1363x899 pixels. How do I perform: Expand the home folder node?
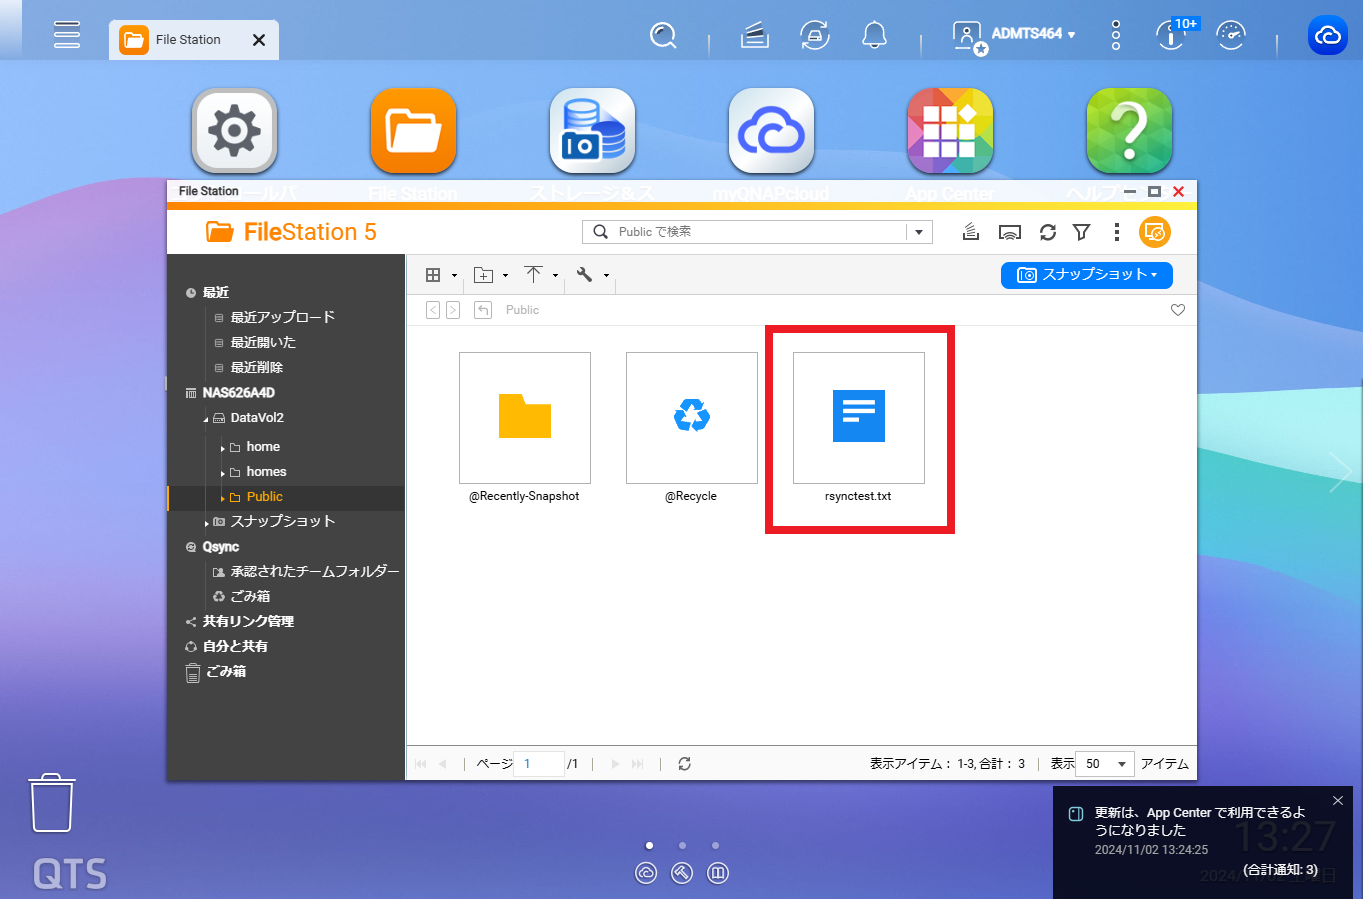(x=222, y=448)
